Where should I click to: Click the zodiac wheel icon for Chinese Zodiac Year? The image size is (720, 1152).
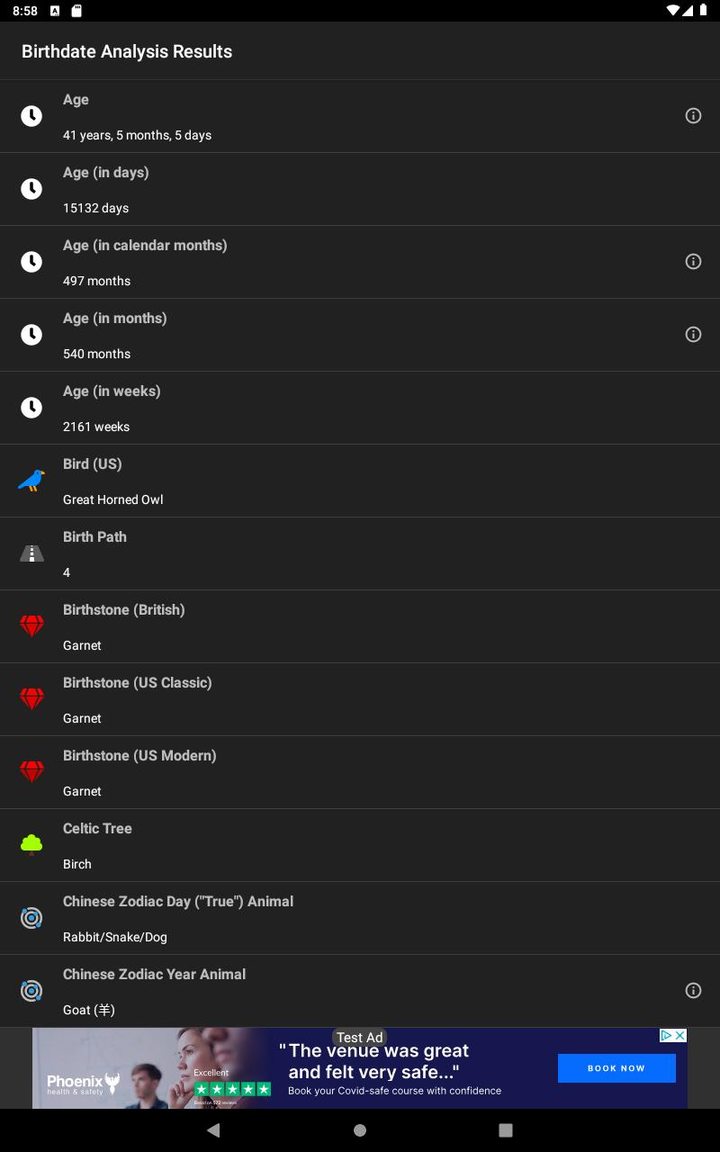coord(31,990)
